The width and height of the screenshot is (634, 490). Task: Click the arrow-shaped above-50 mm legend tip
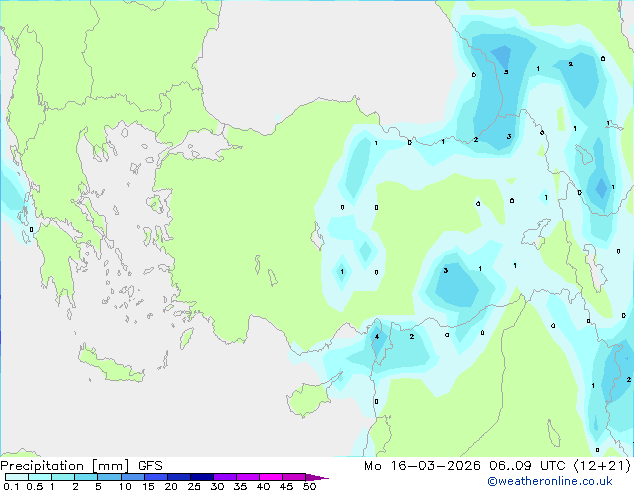click(x=317, y=477)
